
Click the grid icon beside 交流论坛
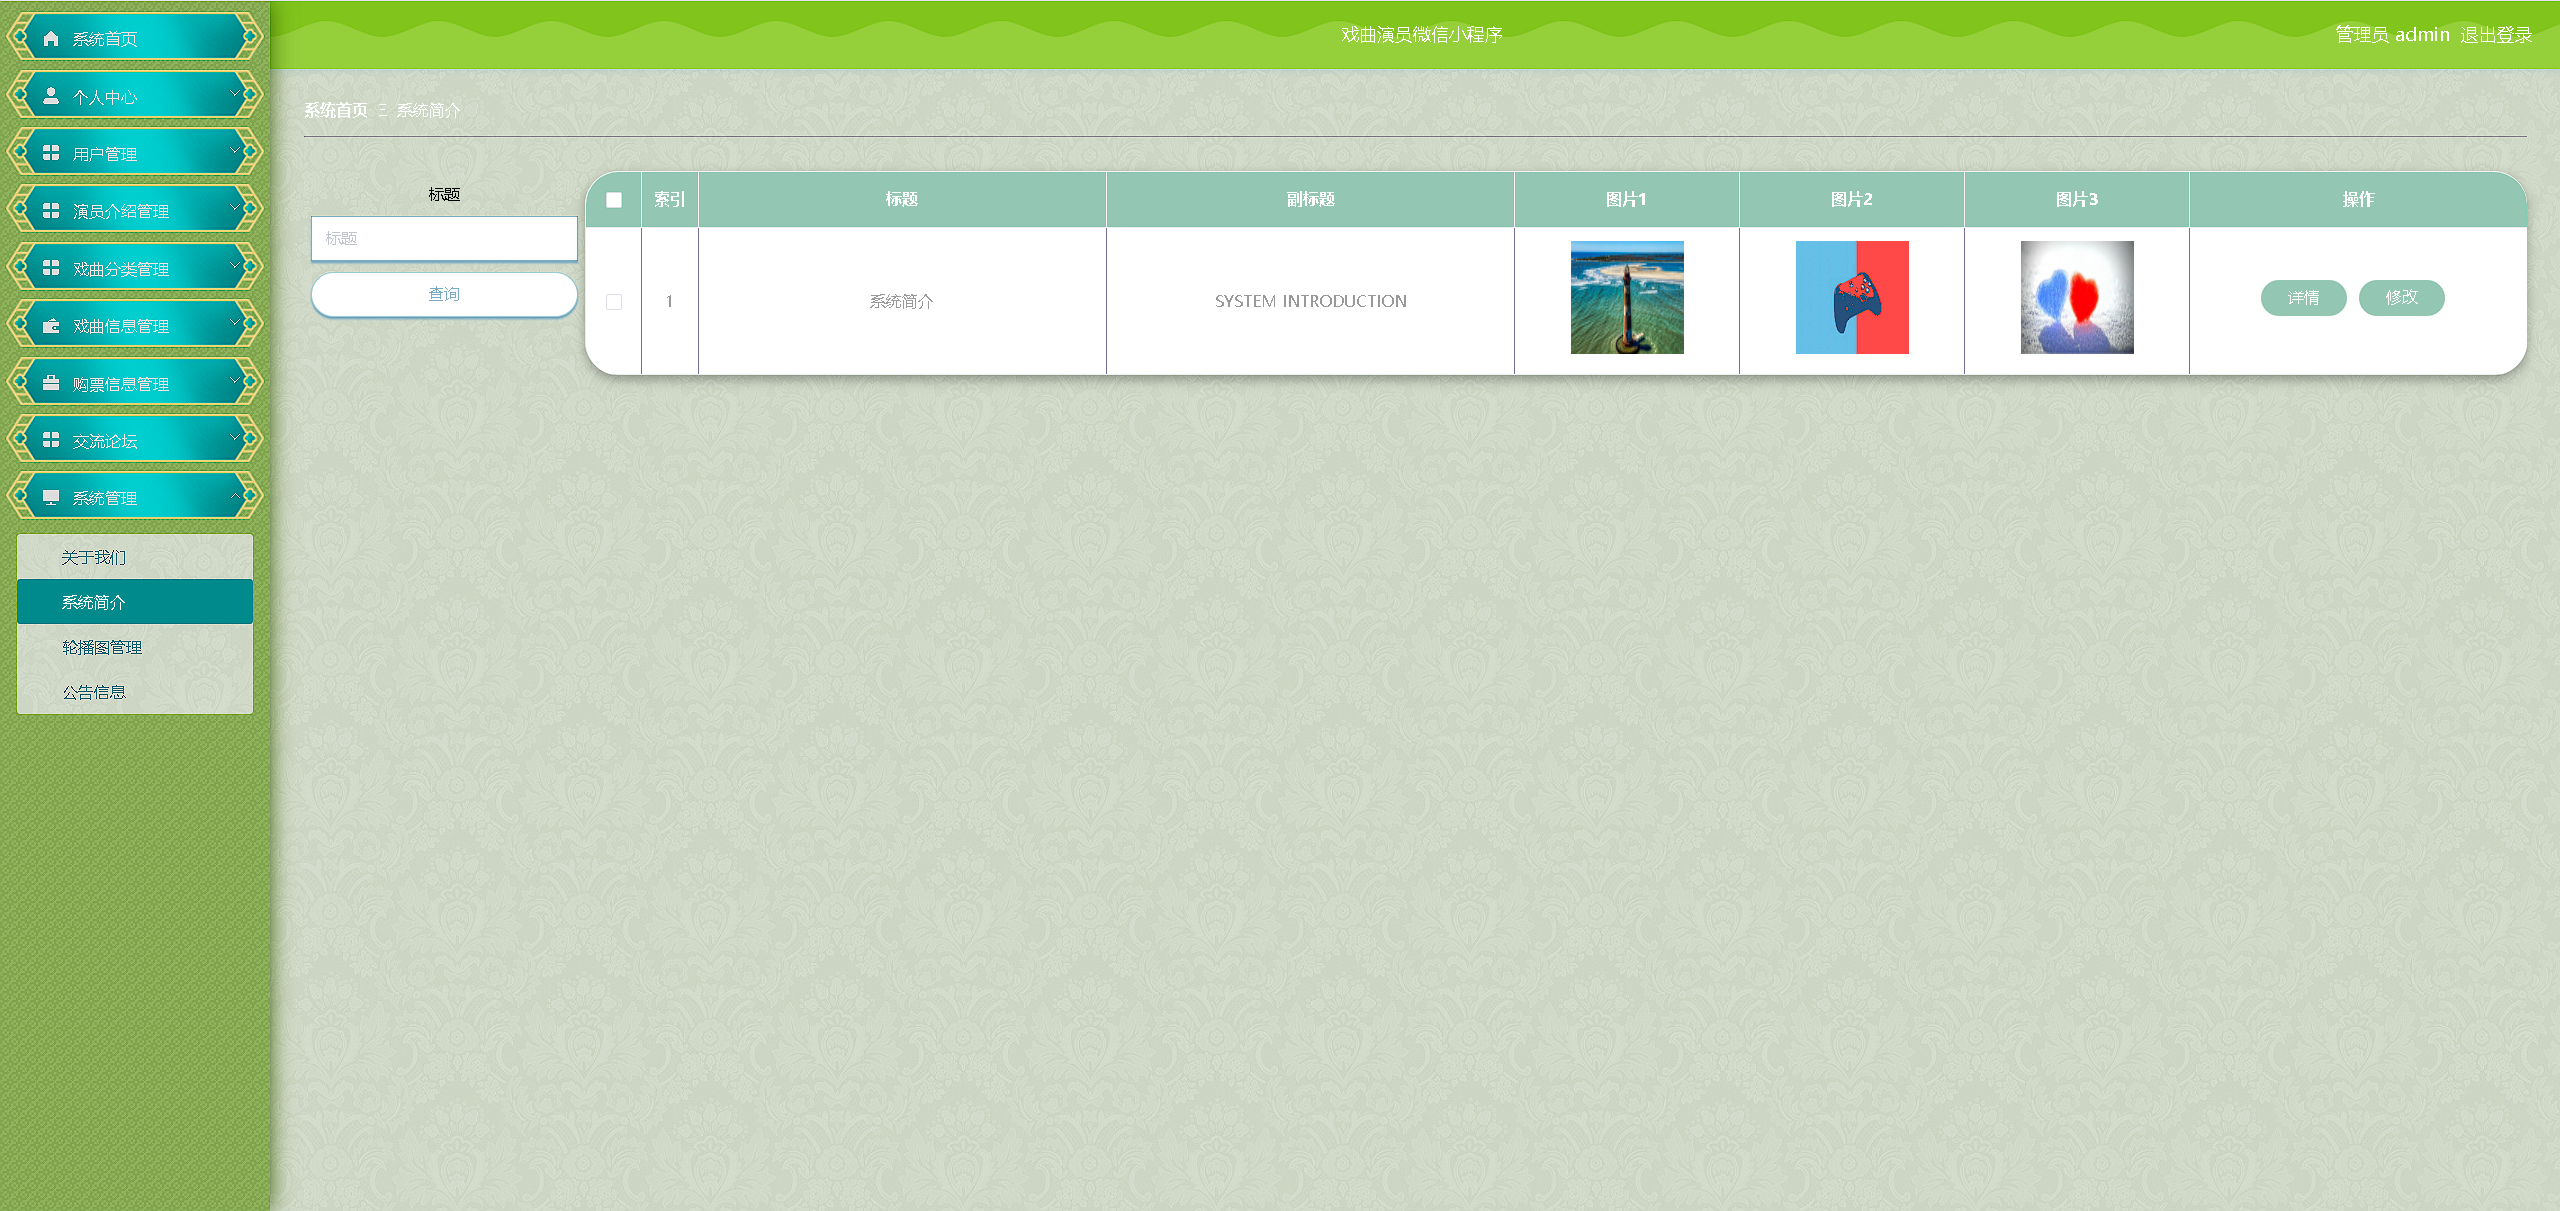coord(51,440)
